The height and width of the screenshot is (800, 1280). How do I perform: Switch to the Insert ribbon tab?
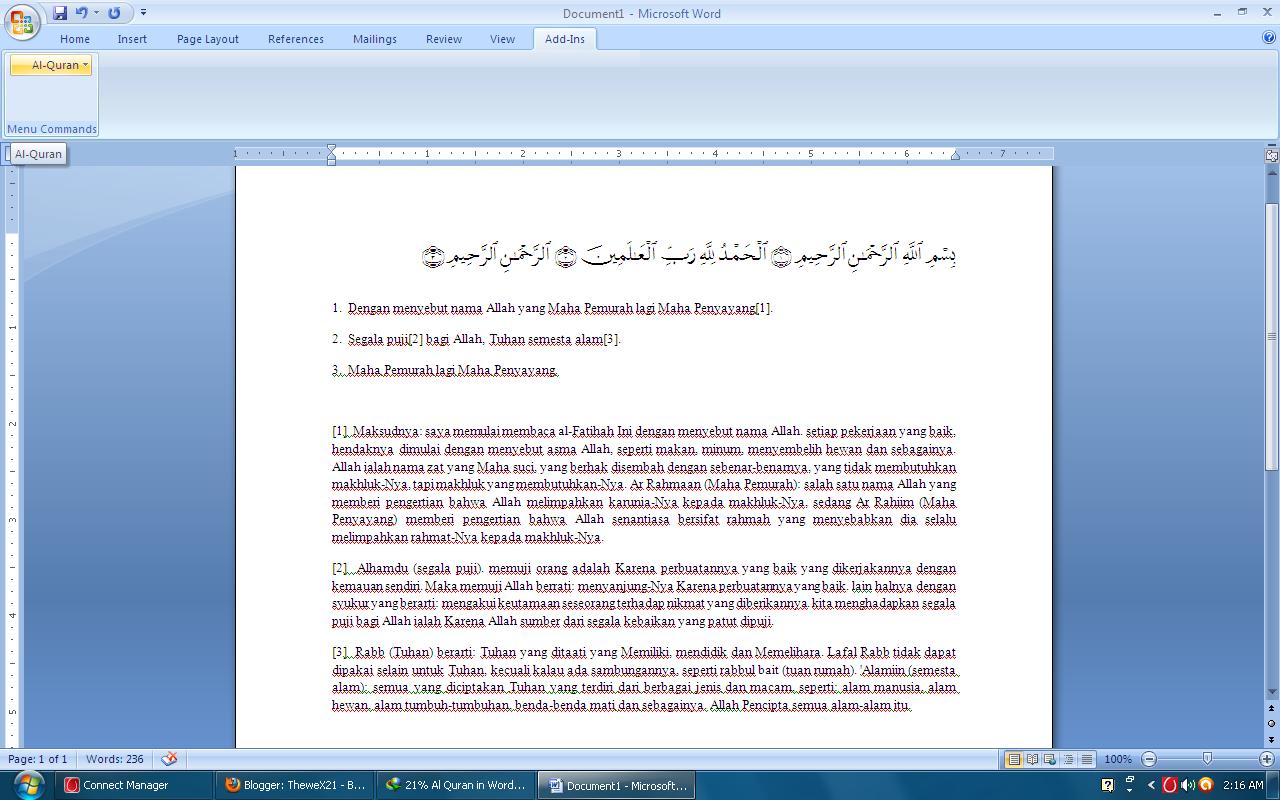(132, 39)
